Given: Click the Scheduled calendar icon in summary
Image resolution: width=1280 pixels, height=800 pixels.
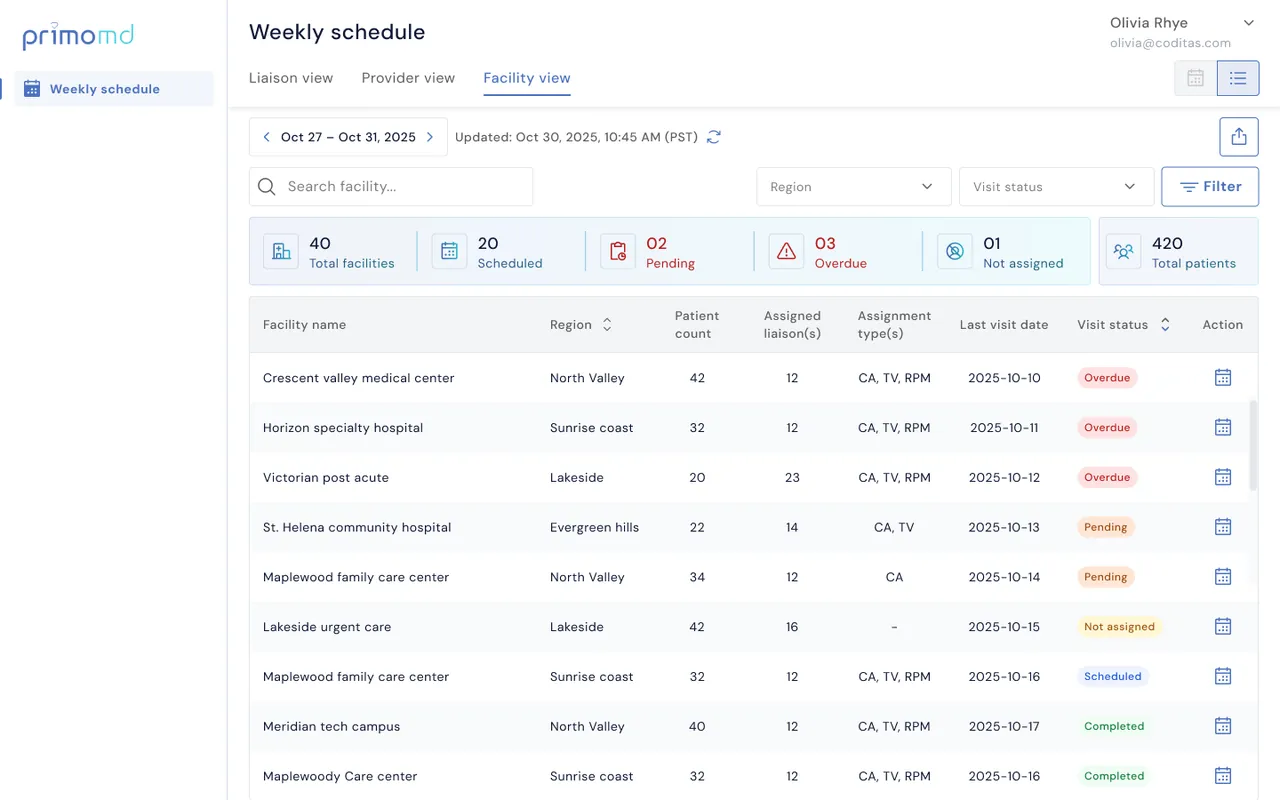Looking at the screenshot, I should coord(449,252).
